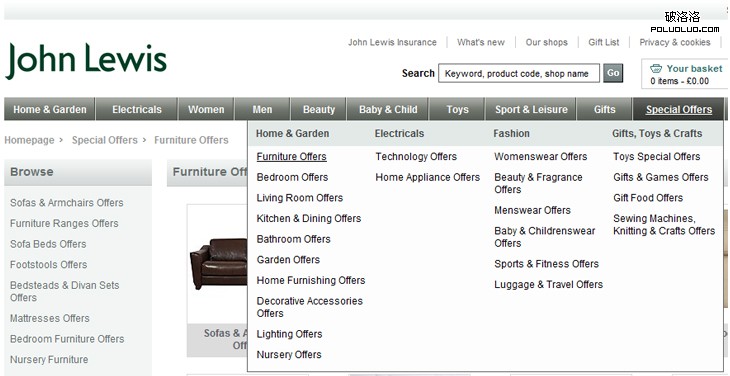730x376 pixels.
Task: Click the basket icon beside Your basket
Action: coord(656,69)
